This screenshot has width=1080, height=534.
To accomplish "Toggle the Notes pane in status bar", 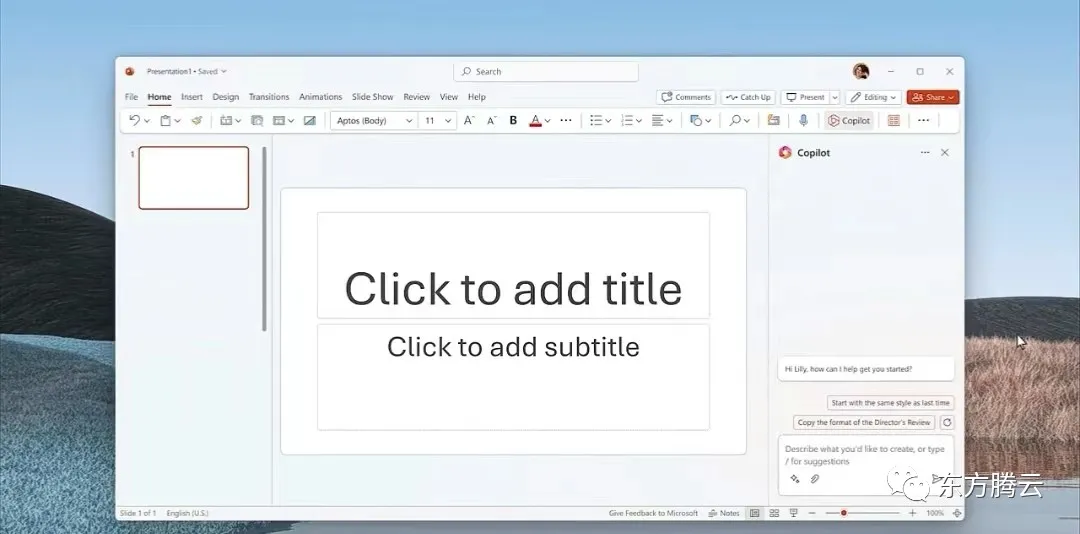I will pyautogui.click(x=724, y=513).
